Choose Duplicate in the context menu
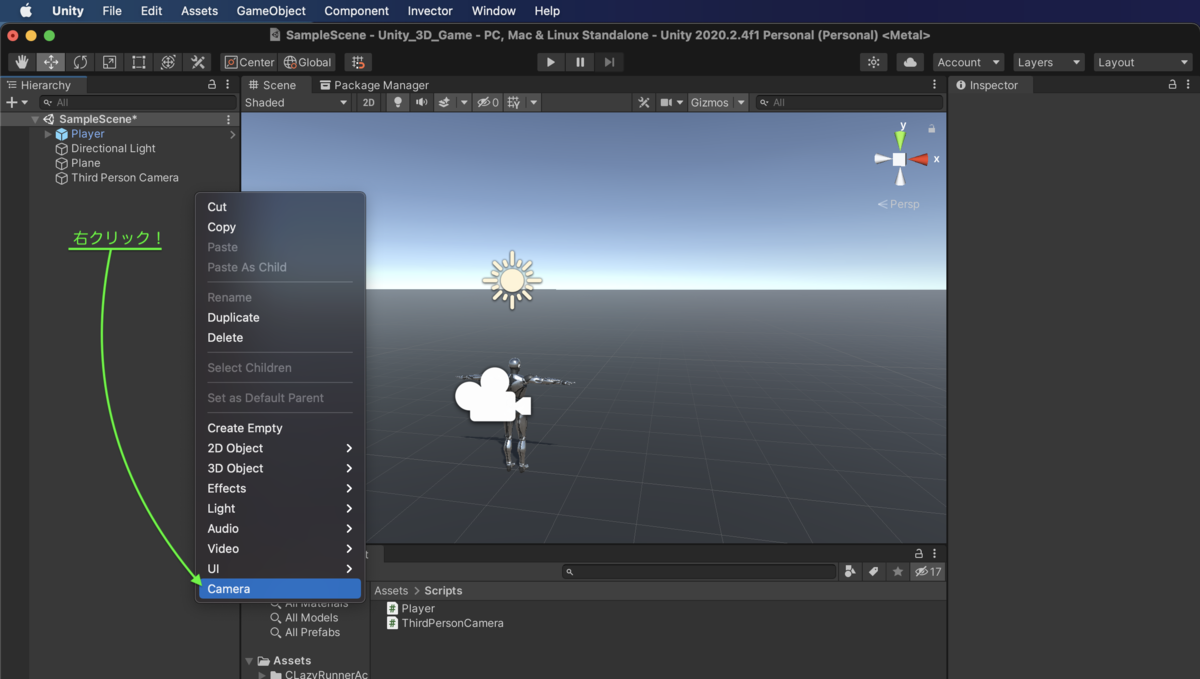 (280, 317)
